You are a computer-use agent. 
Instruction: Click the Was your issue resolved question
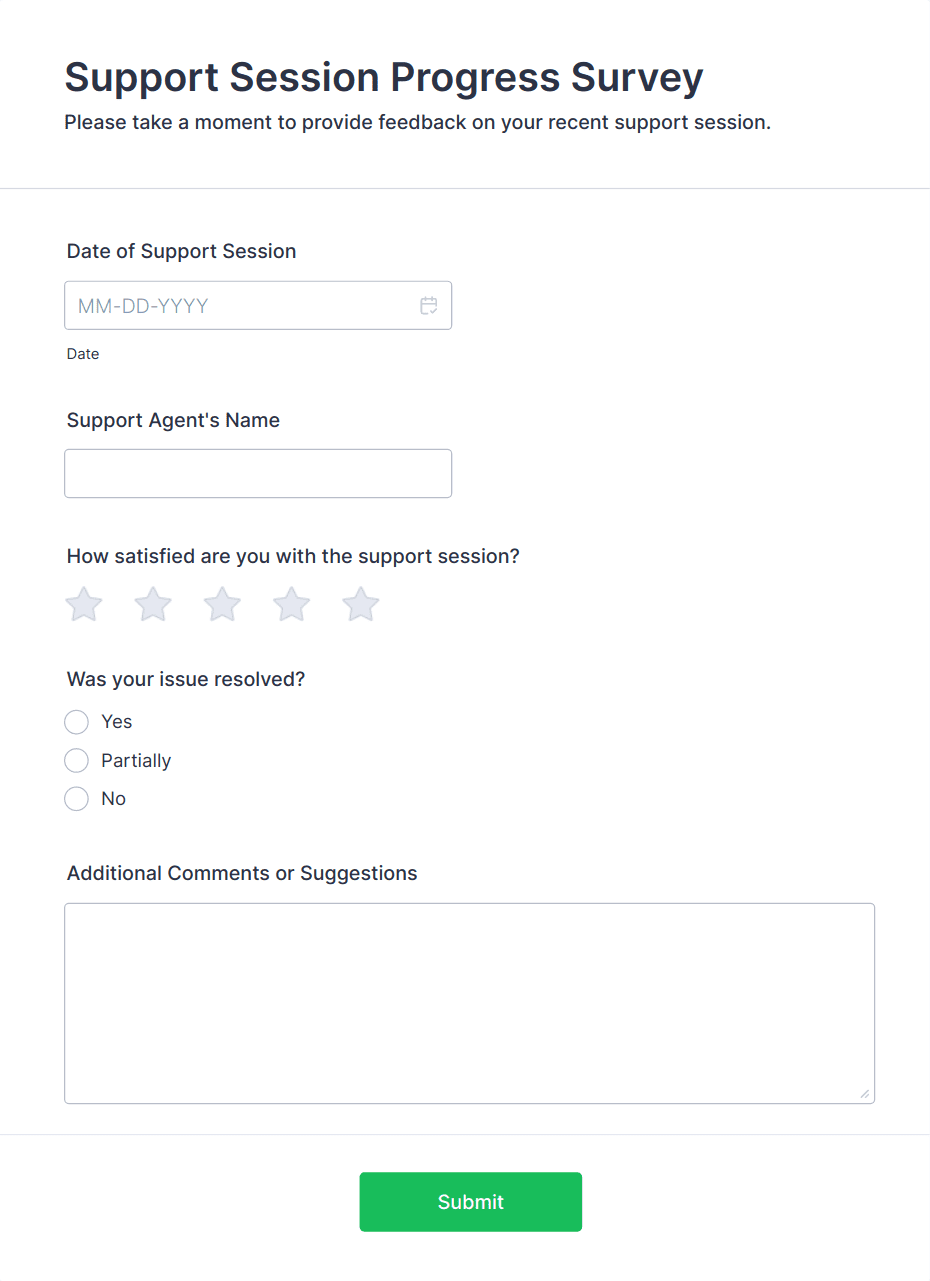186,680
